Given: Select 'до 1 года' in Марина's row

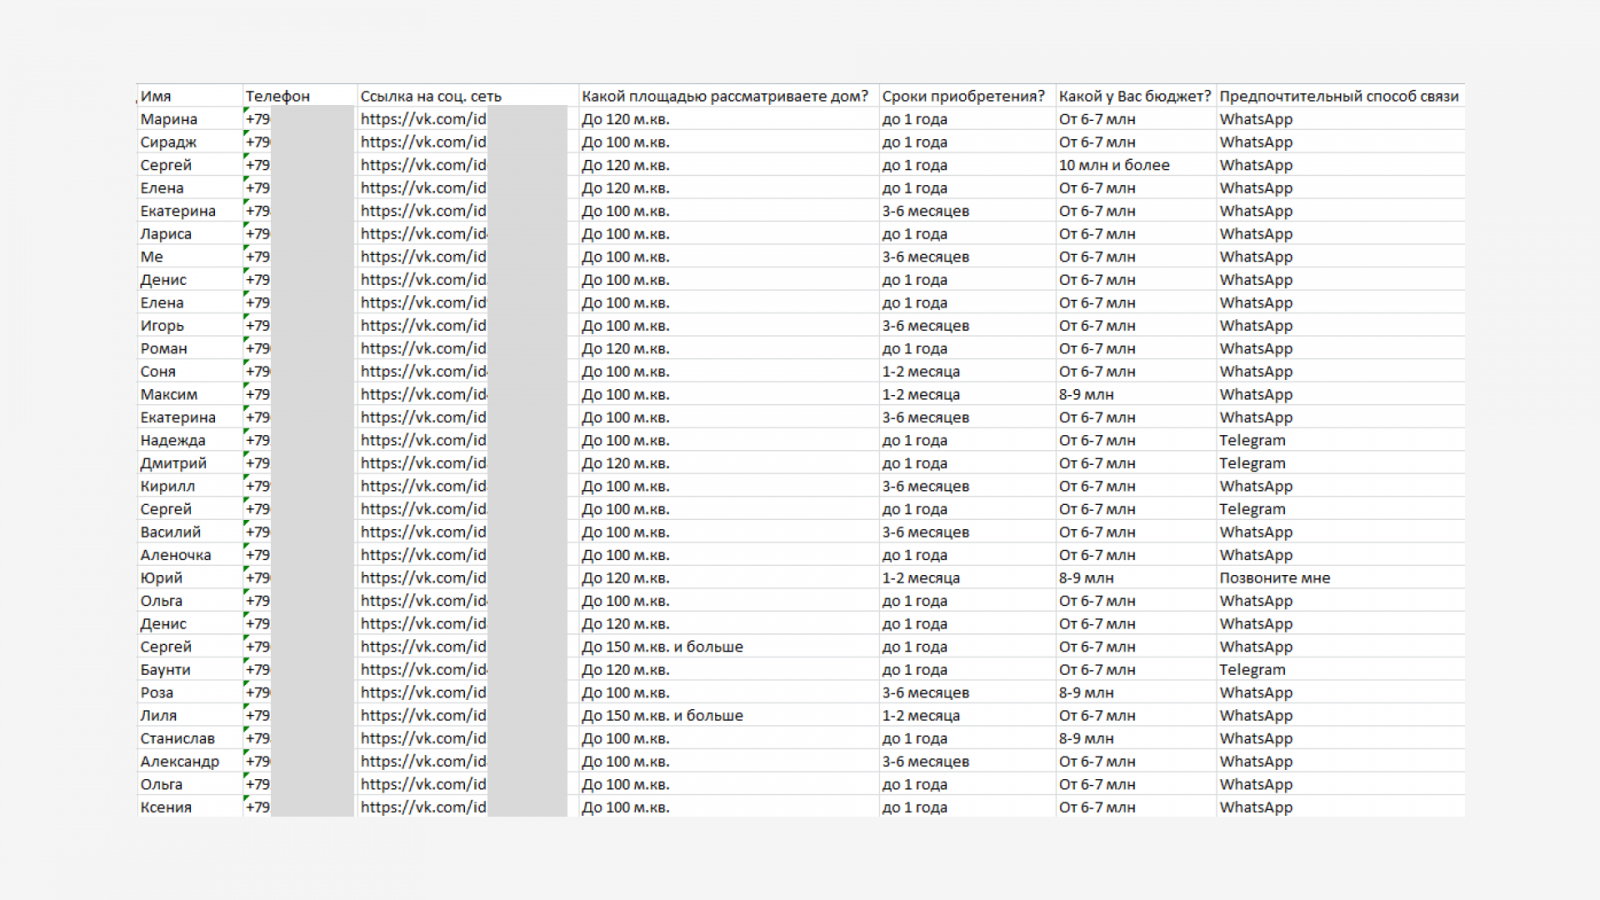Looking at the screenshot, I should pyautogui.click(x=915, y=119).
